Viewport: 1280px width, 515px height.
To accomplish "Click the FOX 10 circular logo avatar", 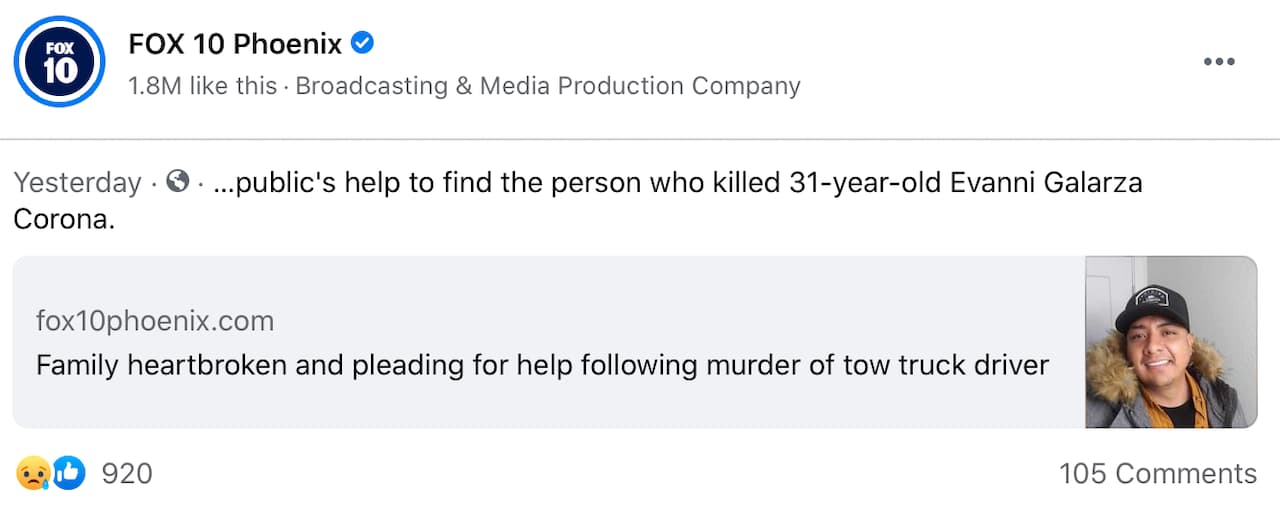I will coord(60,61).
